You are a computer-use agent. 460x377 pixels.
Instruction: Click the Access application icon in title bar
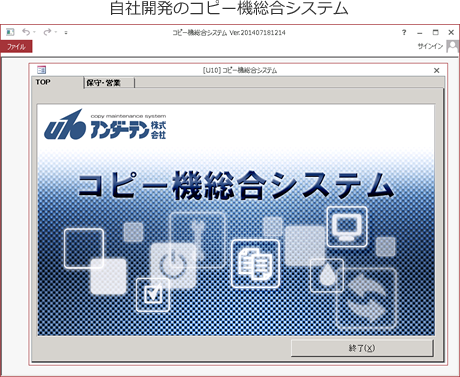tap(10, 32)
